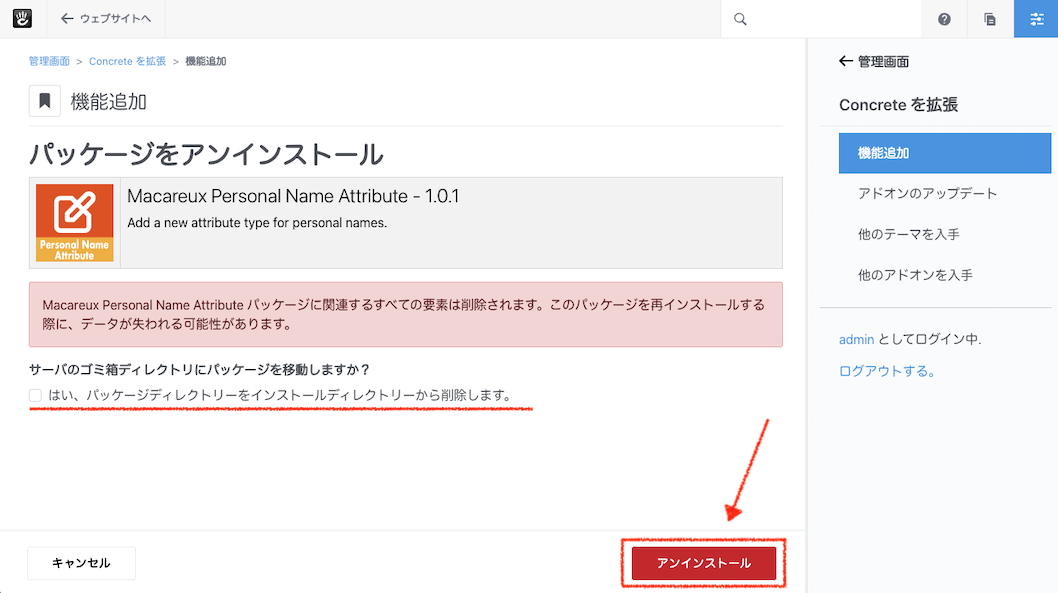Click 'Add a new attribute type' description
This screenshot has height=593, width=1058.
point(257,223)
